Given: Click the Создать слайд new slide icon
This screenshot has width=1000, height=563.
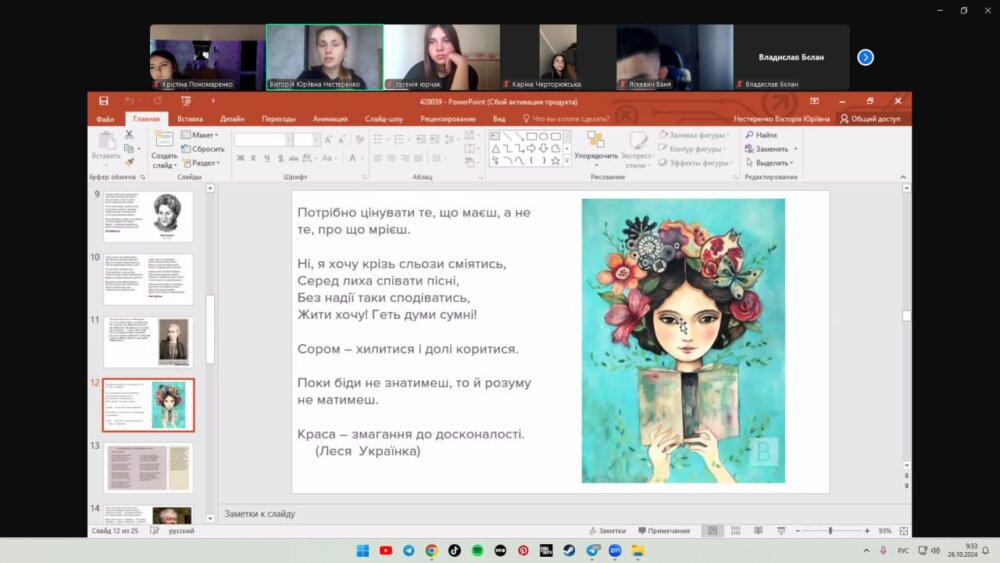Looking at the screenshot, I should click(164, 140).
